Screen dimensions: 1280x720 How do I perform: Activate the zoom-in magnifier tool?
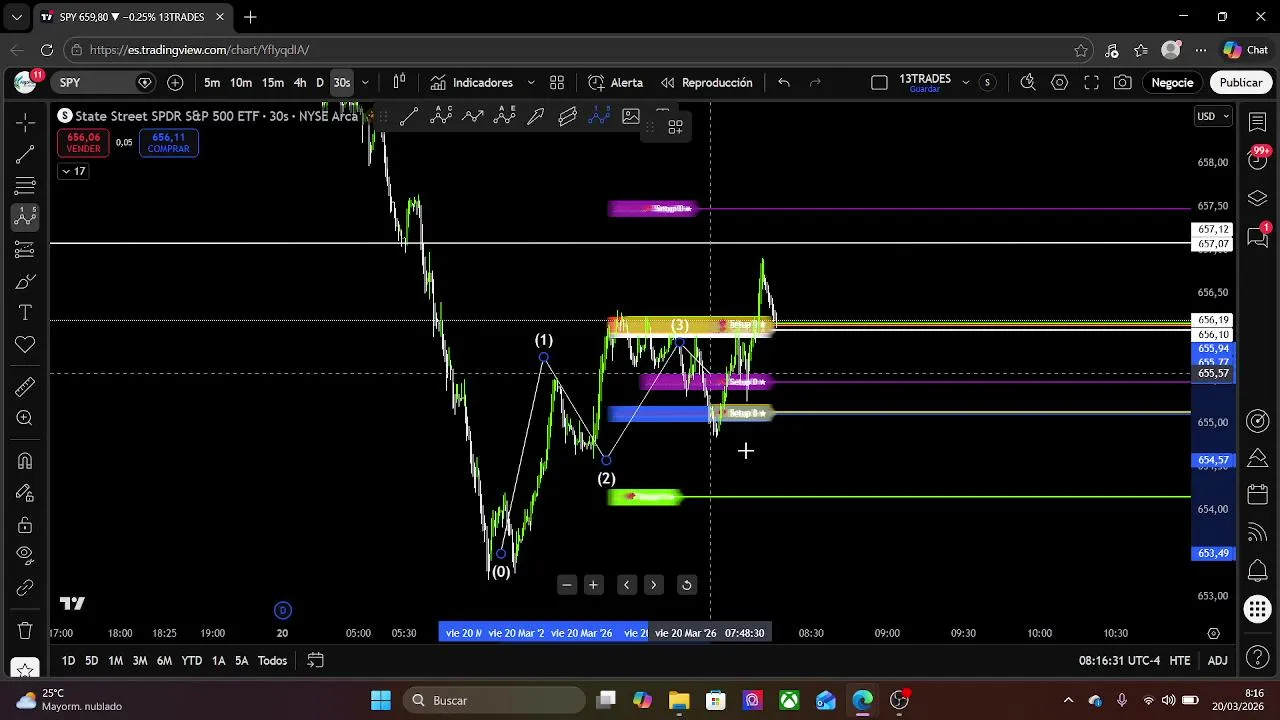click(x=25, y=418)
